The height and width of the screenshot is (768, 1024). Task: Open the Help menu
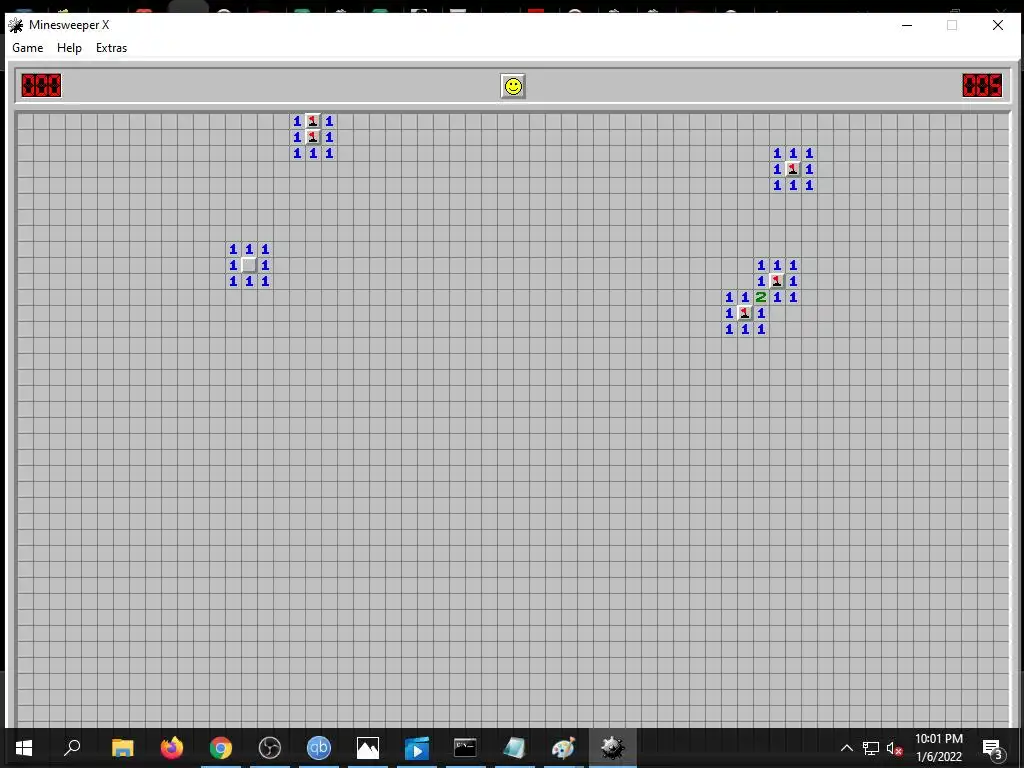(x=69, y=48)
